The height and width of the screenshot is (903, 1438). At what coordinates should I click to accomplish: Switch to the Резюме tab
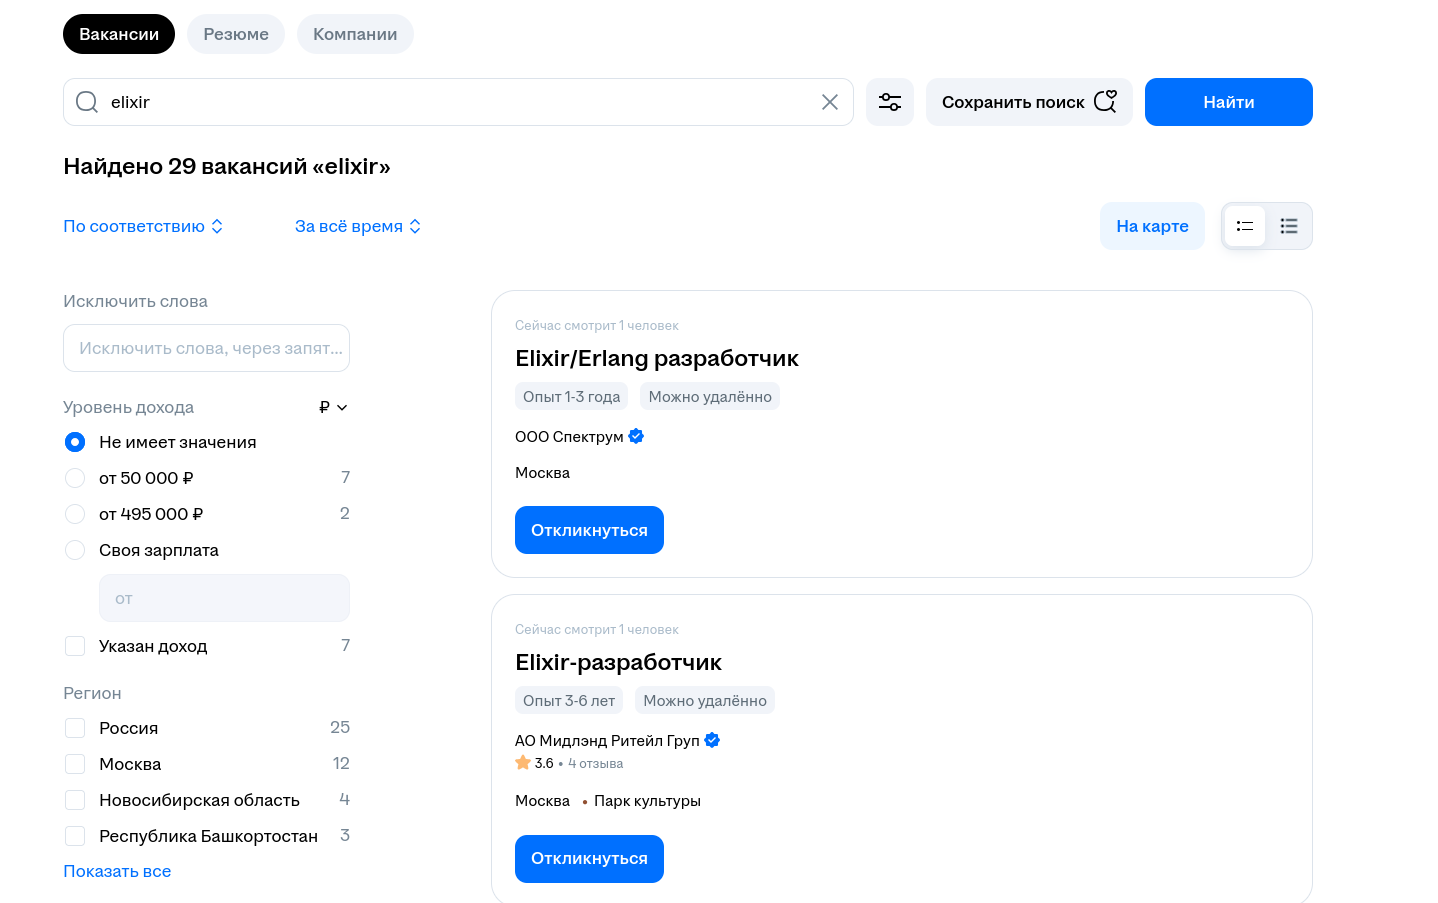tap(236, 34)
